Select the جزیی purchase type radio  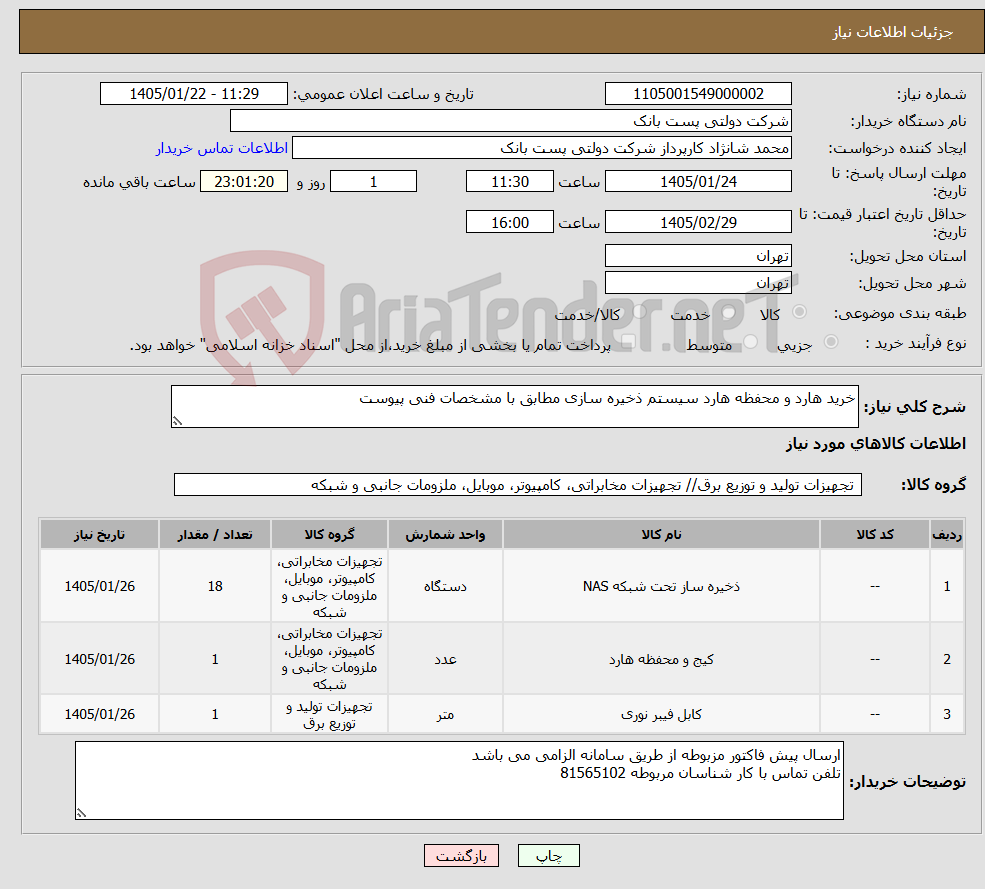[830, 342]
